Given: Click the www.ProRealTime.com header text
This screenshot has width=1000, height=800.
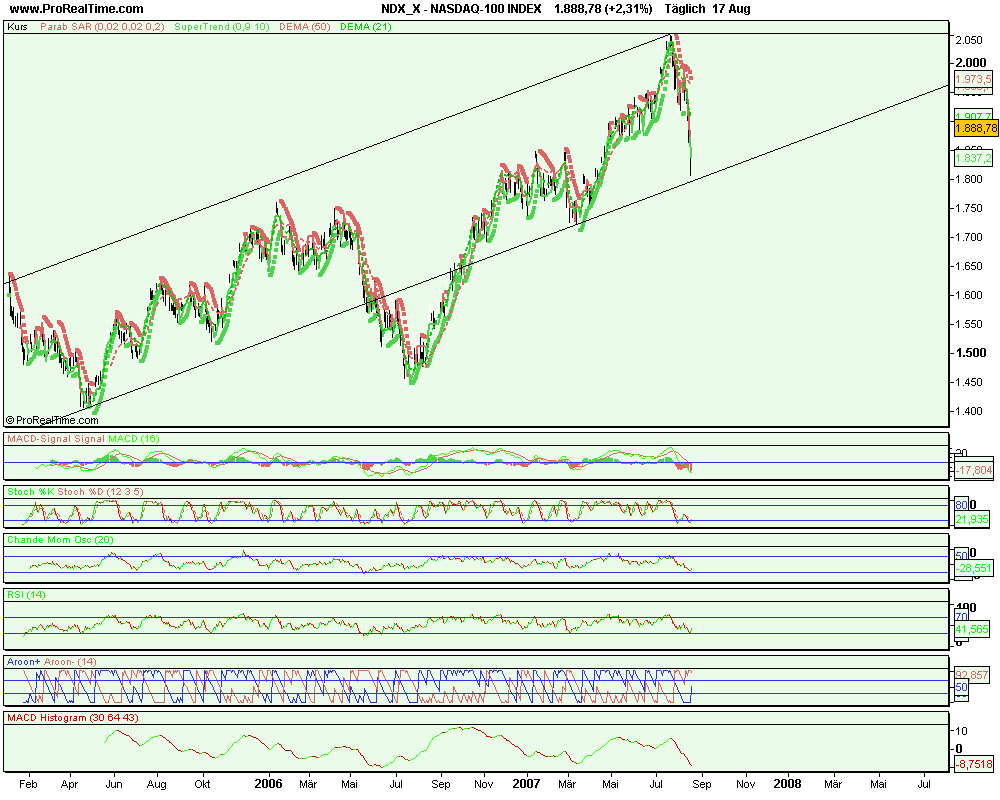Looking at the screenshot, I should tap(77, 9).
